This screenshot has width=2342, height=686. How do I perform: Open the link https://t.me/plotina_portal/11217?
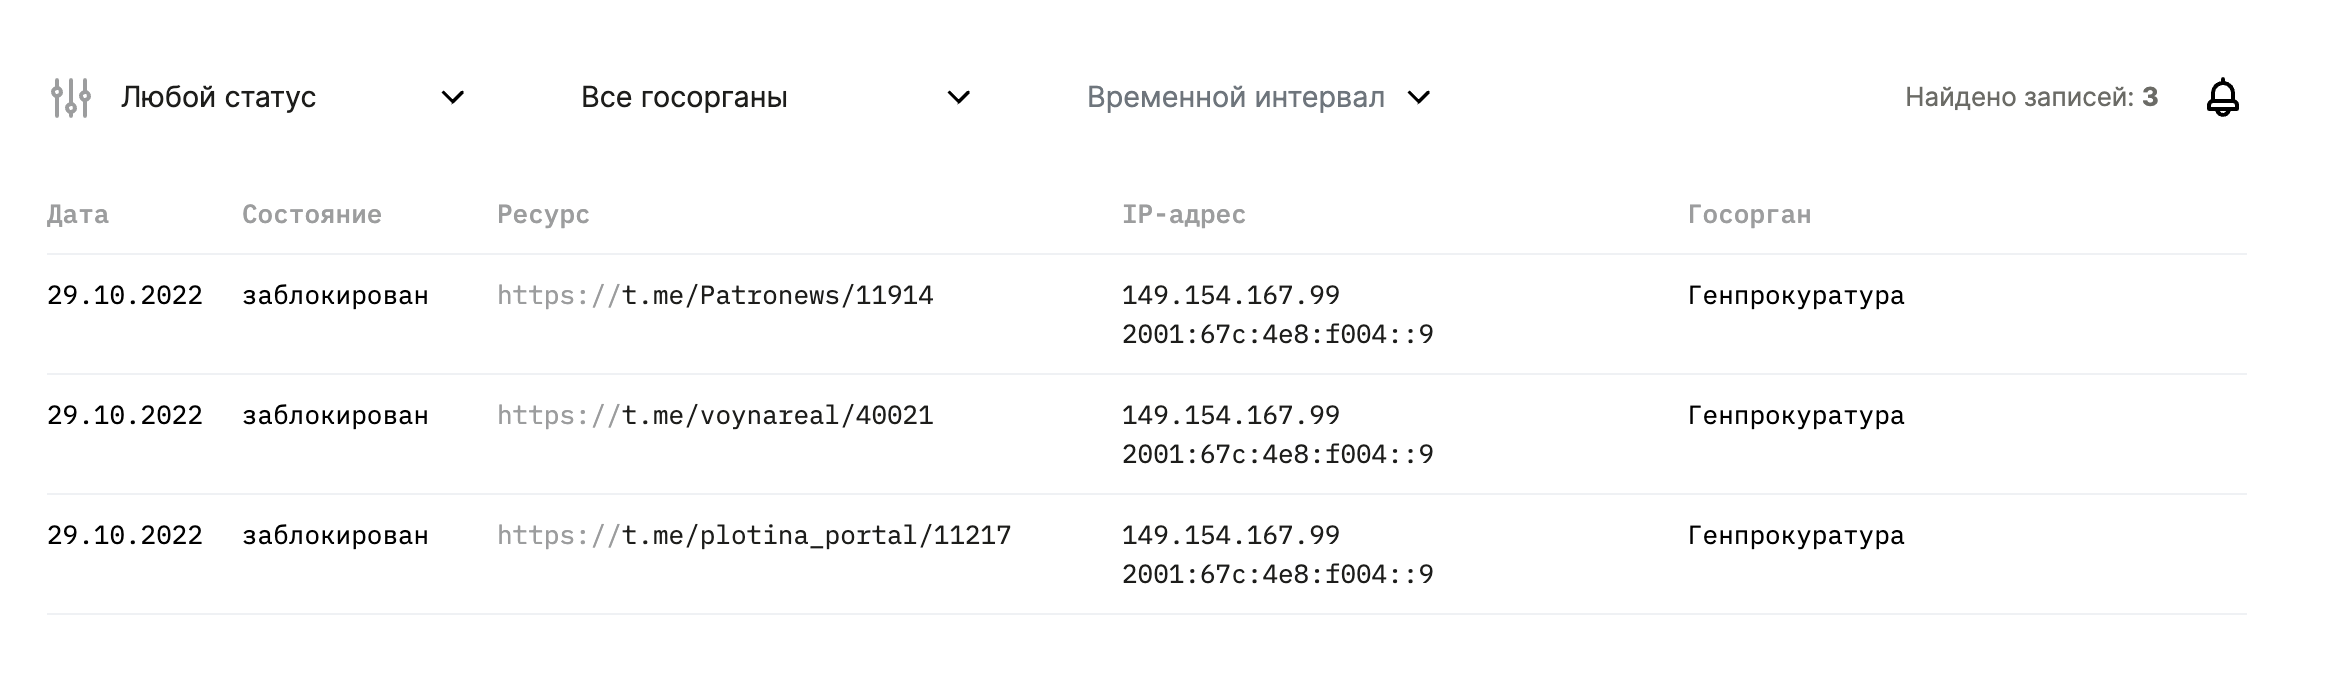(752, 535)
